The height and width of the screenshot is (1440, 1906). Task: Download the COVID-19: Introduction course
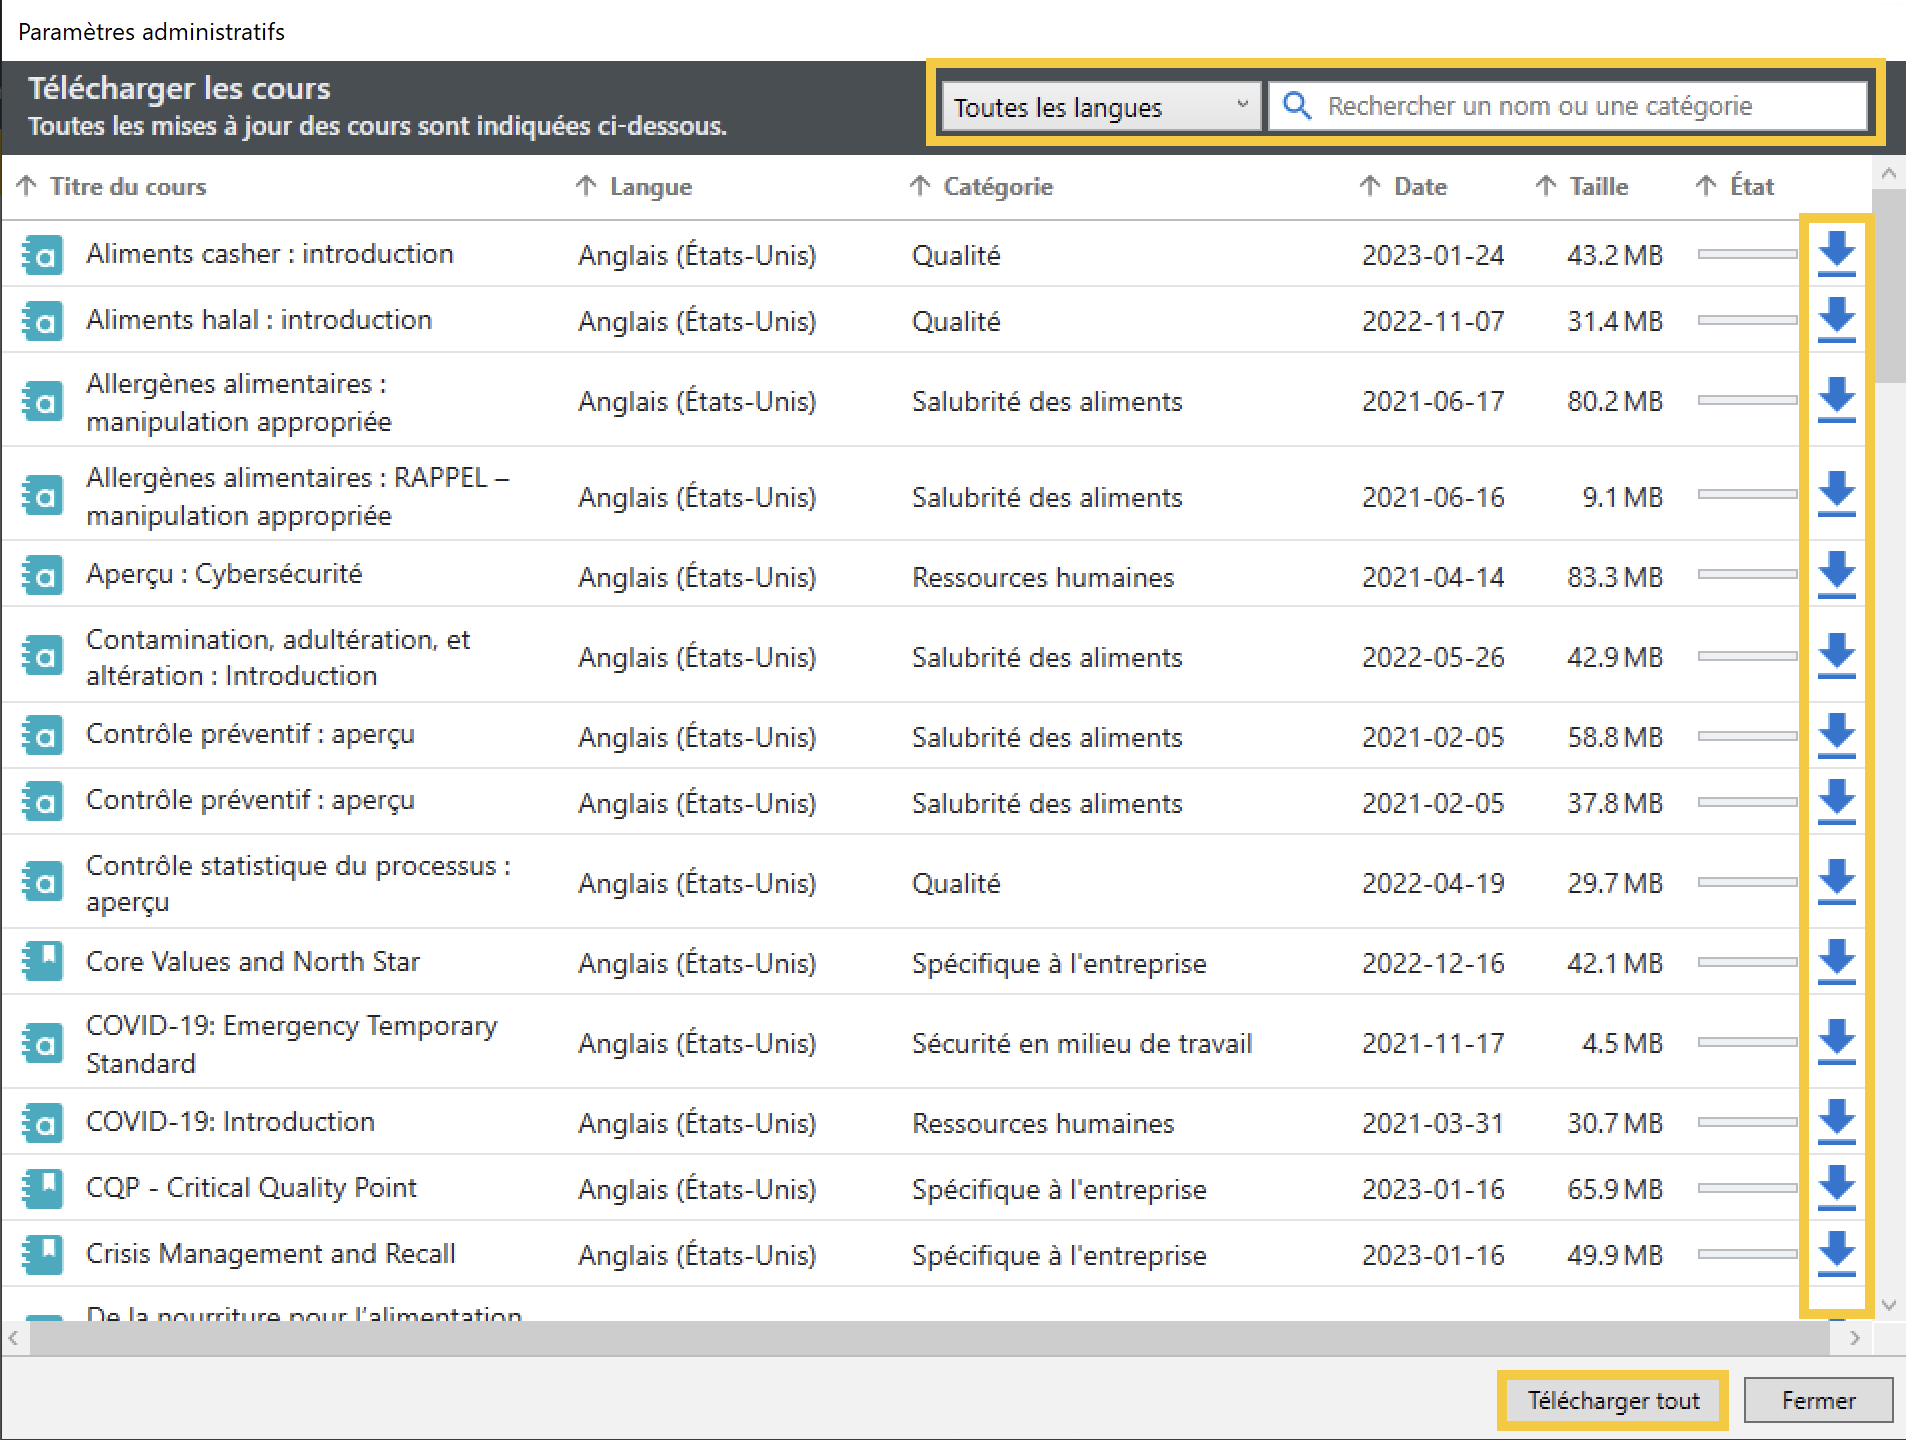click(x=1836, y=1122)
